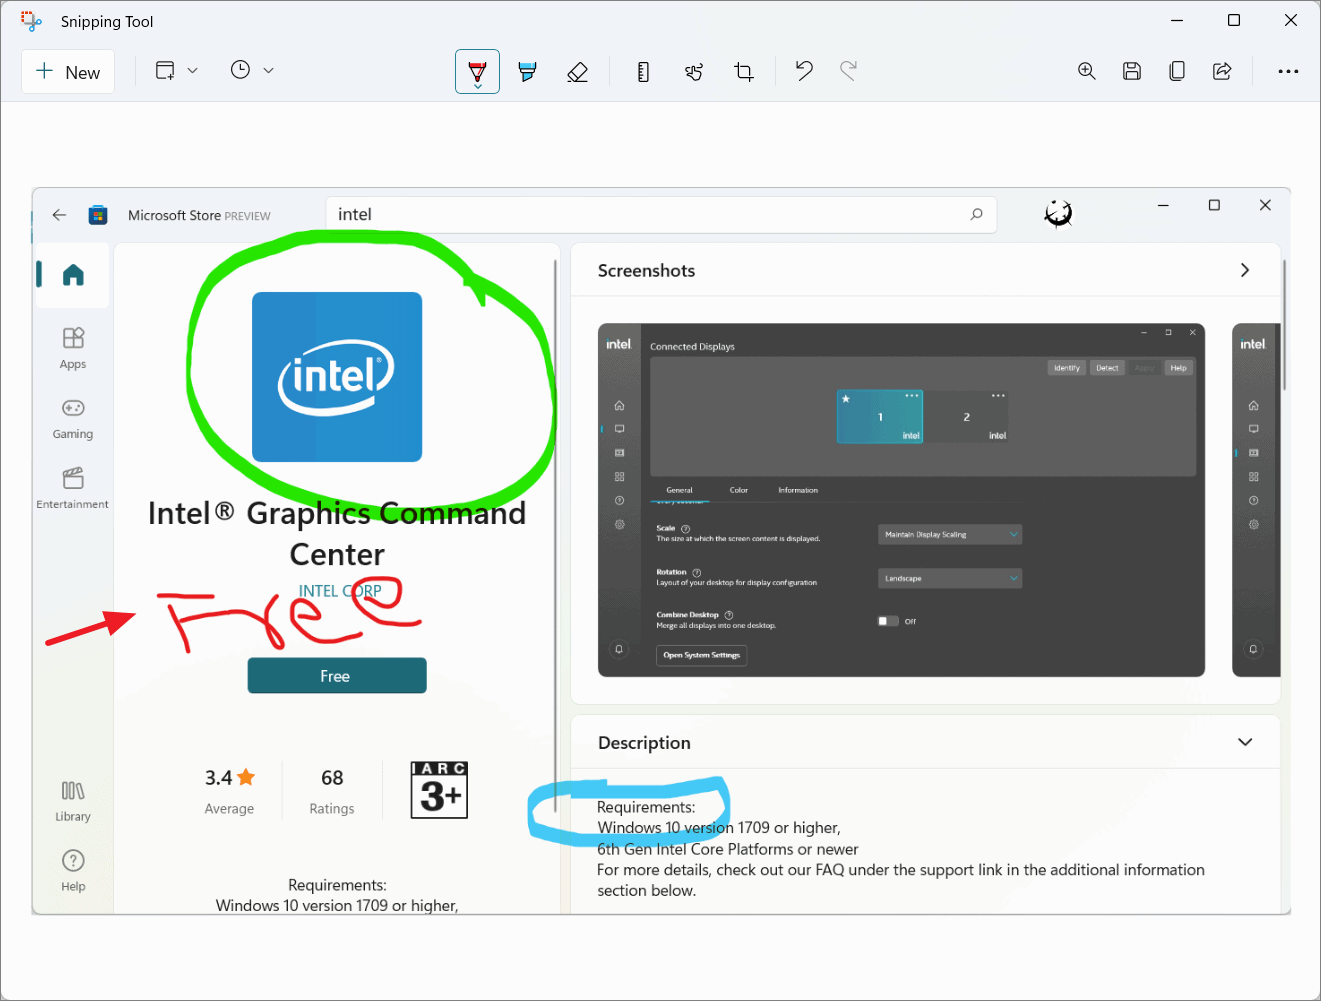Click the Intel app logo tile
Viewport: 1321px width, 1001px height.
click(x=337, y=377)
